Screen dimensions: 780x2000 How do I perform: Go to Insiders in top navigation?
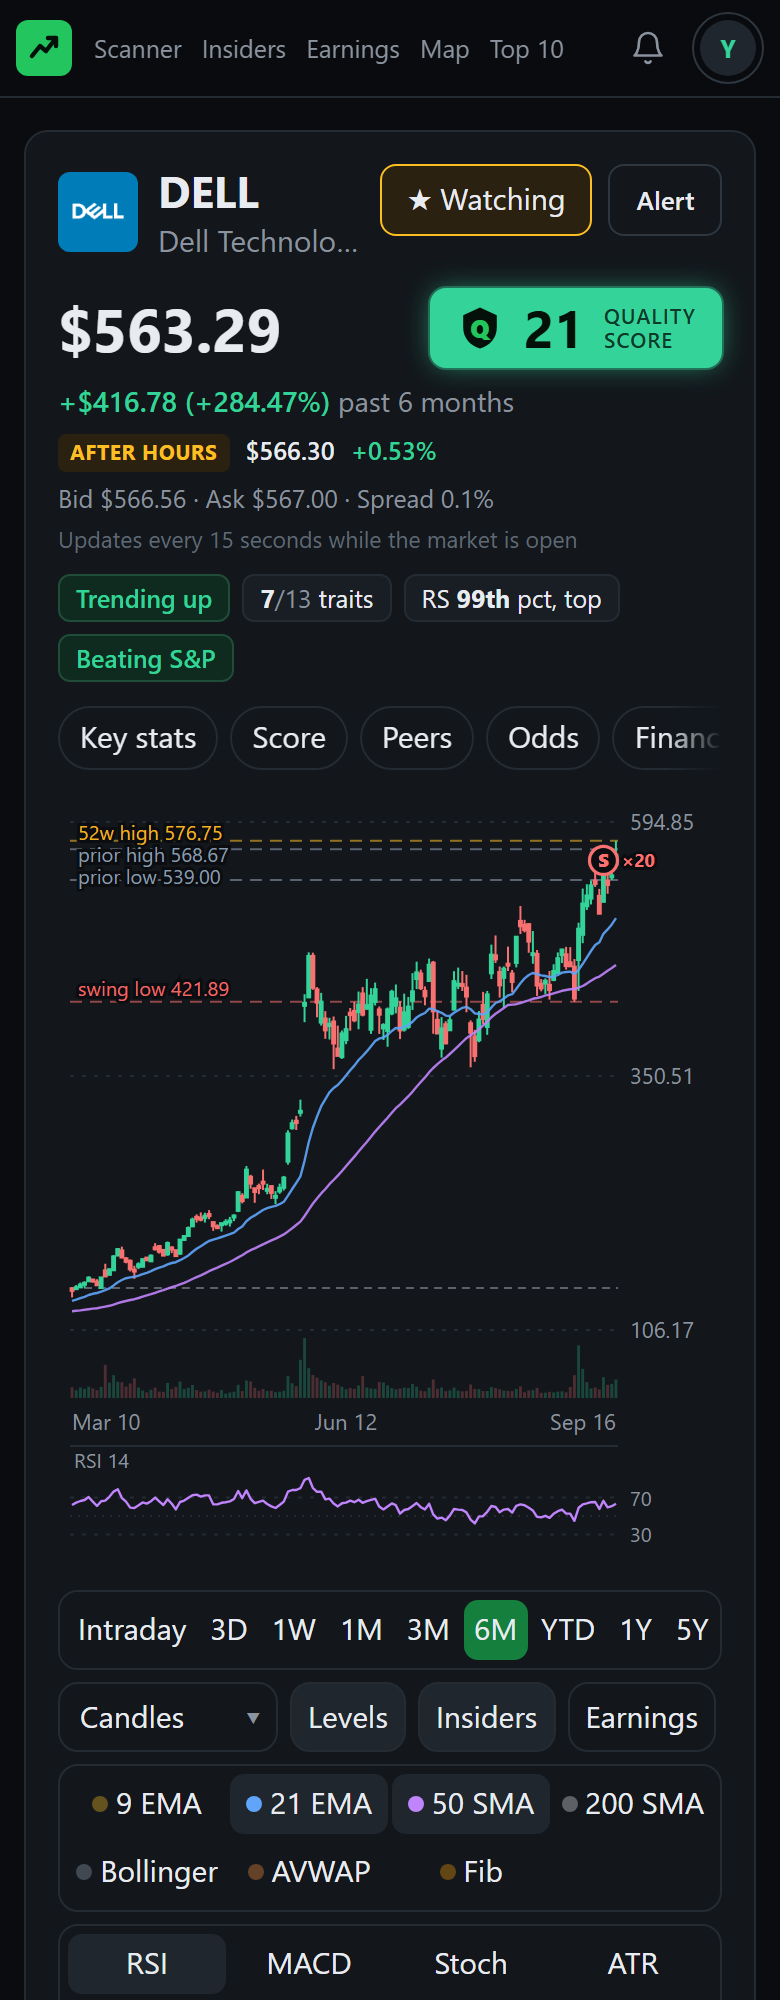pos(244,49)
